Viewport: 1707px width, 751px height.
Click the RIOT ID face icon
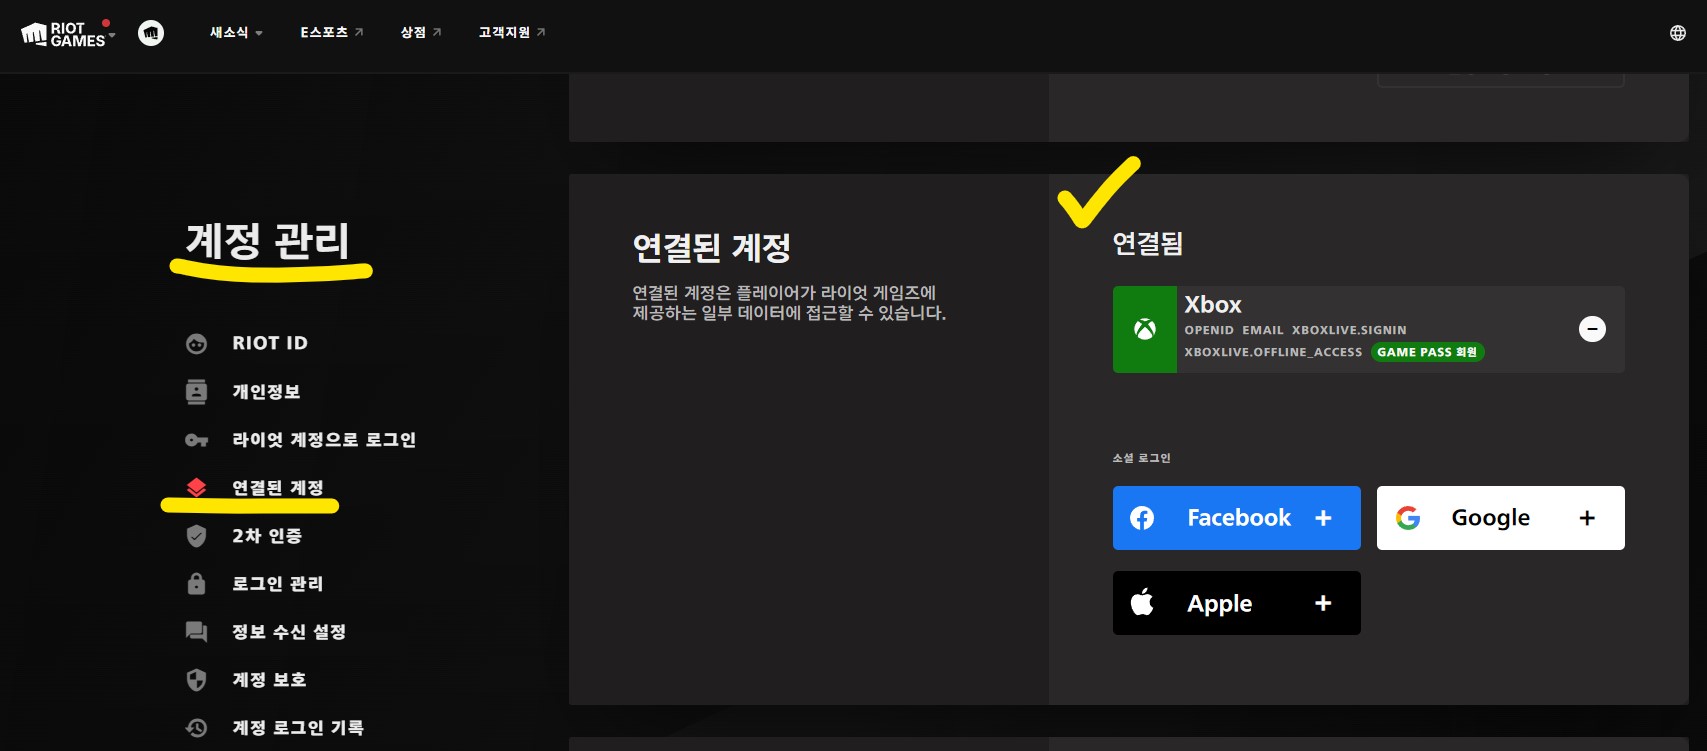[x=196, y=344]
